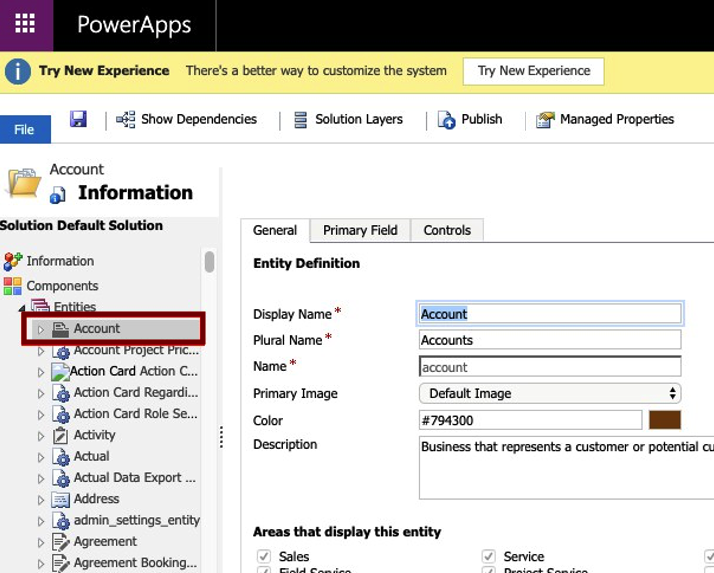
Task: Select the Actual Data Export ... entity
Action: [135, 478]
